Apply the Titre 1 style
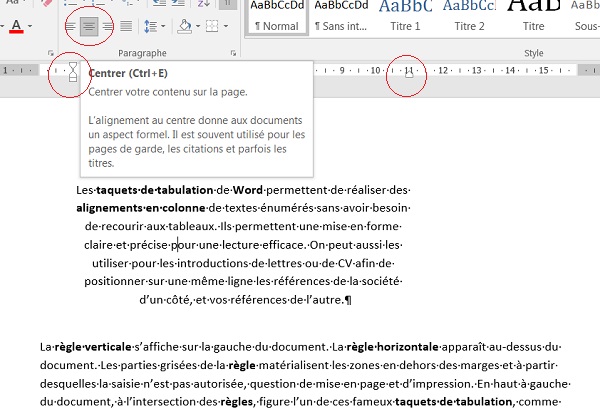 pos(405,17)
